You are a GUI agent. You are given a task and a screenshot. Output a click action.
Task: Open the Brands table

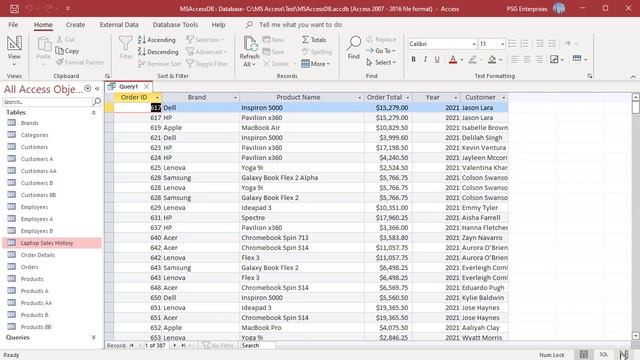point(29,123)
